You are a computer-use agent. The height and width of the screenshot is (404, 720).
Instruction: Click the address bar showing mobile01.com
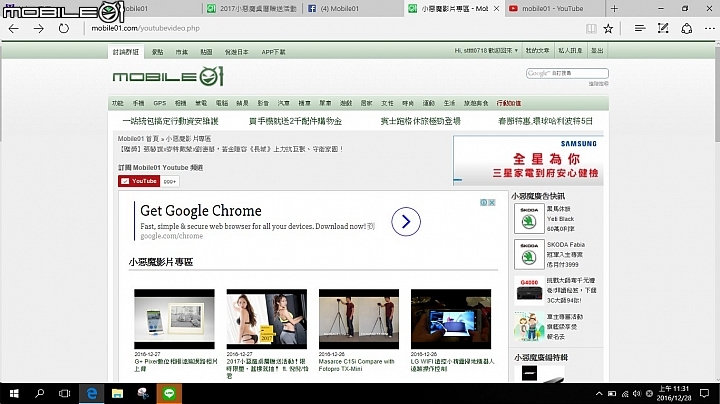300,29
